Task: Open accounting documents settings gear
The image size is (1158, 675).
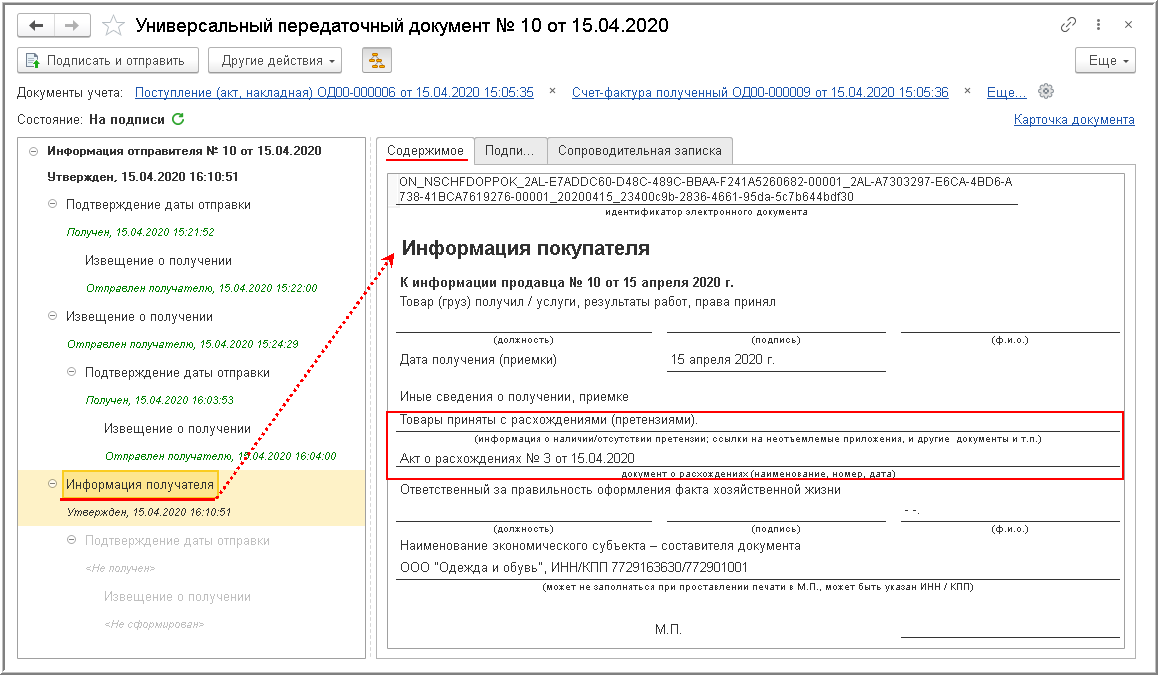Action: (x=1045, y=92)
